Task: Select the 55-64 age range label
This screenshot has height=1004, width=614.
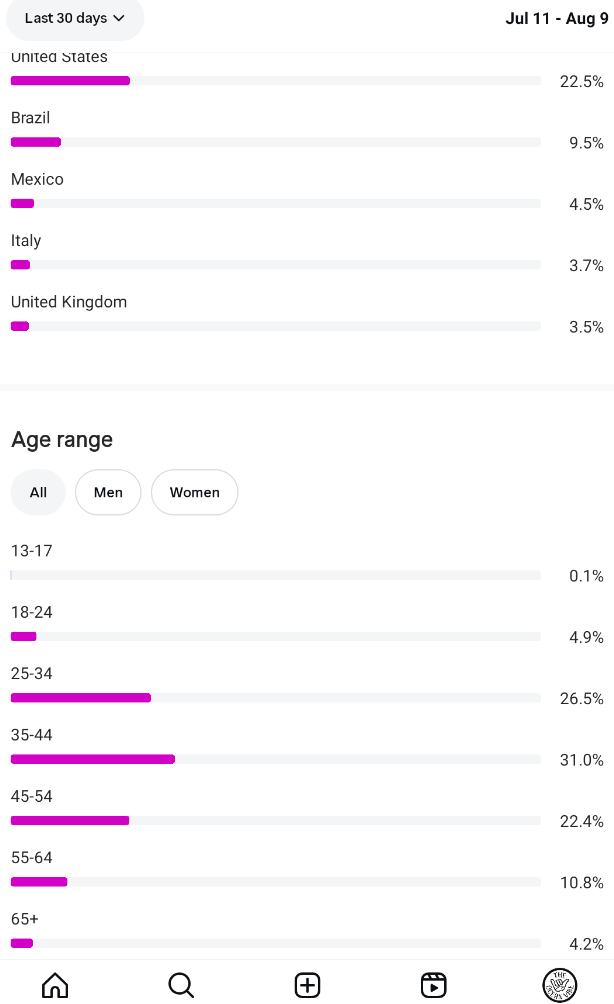Action: click(x=32, y=858)
